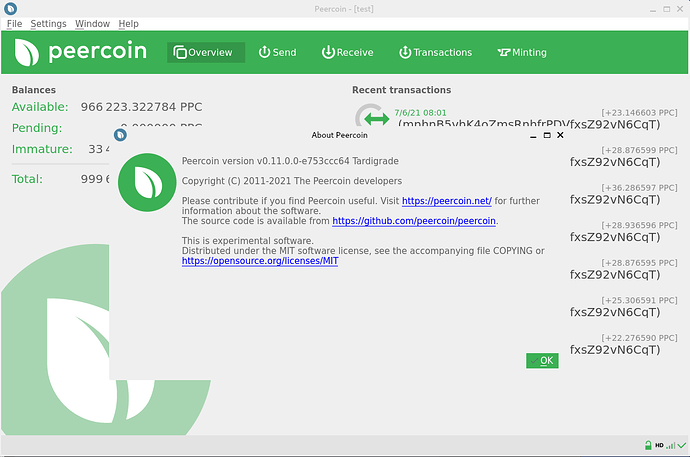
Task: Open the https://peercoin.net/ link
Action: (447, 201)
